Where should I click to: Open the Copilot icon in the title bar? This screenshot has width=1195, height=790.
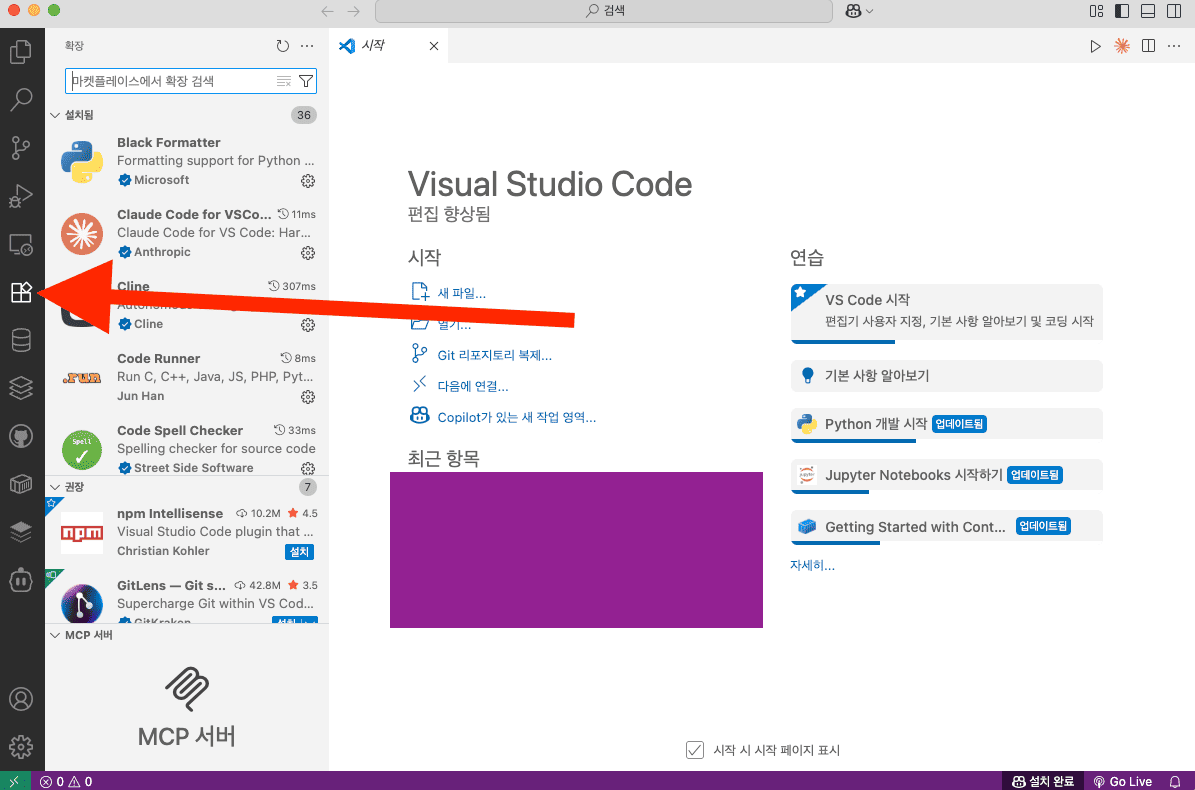[854, 11]
